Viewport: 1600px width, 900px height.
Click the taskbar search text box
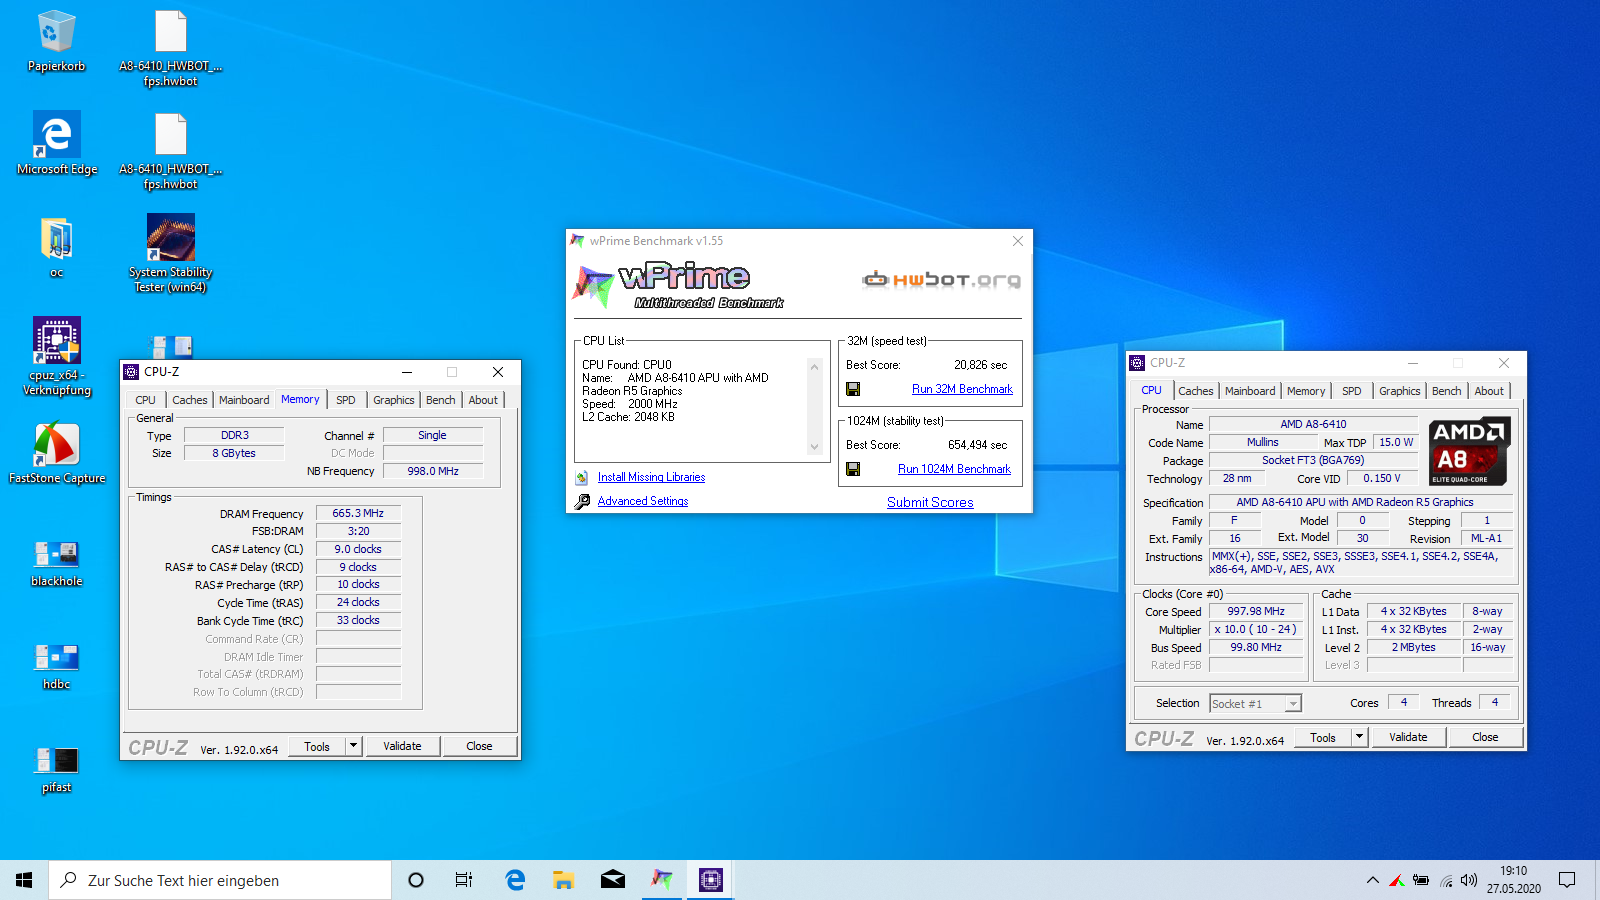click(220, 880)
